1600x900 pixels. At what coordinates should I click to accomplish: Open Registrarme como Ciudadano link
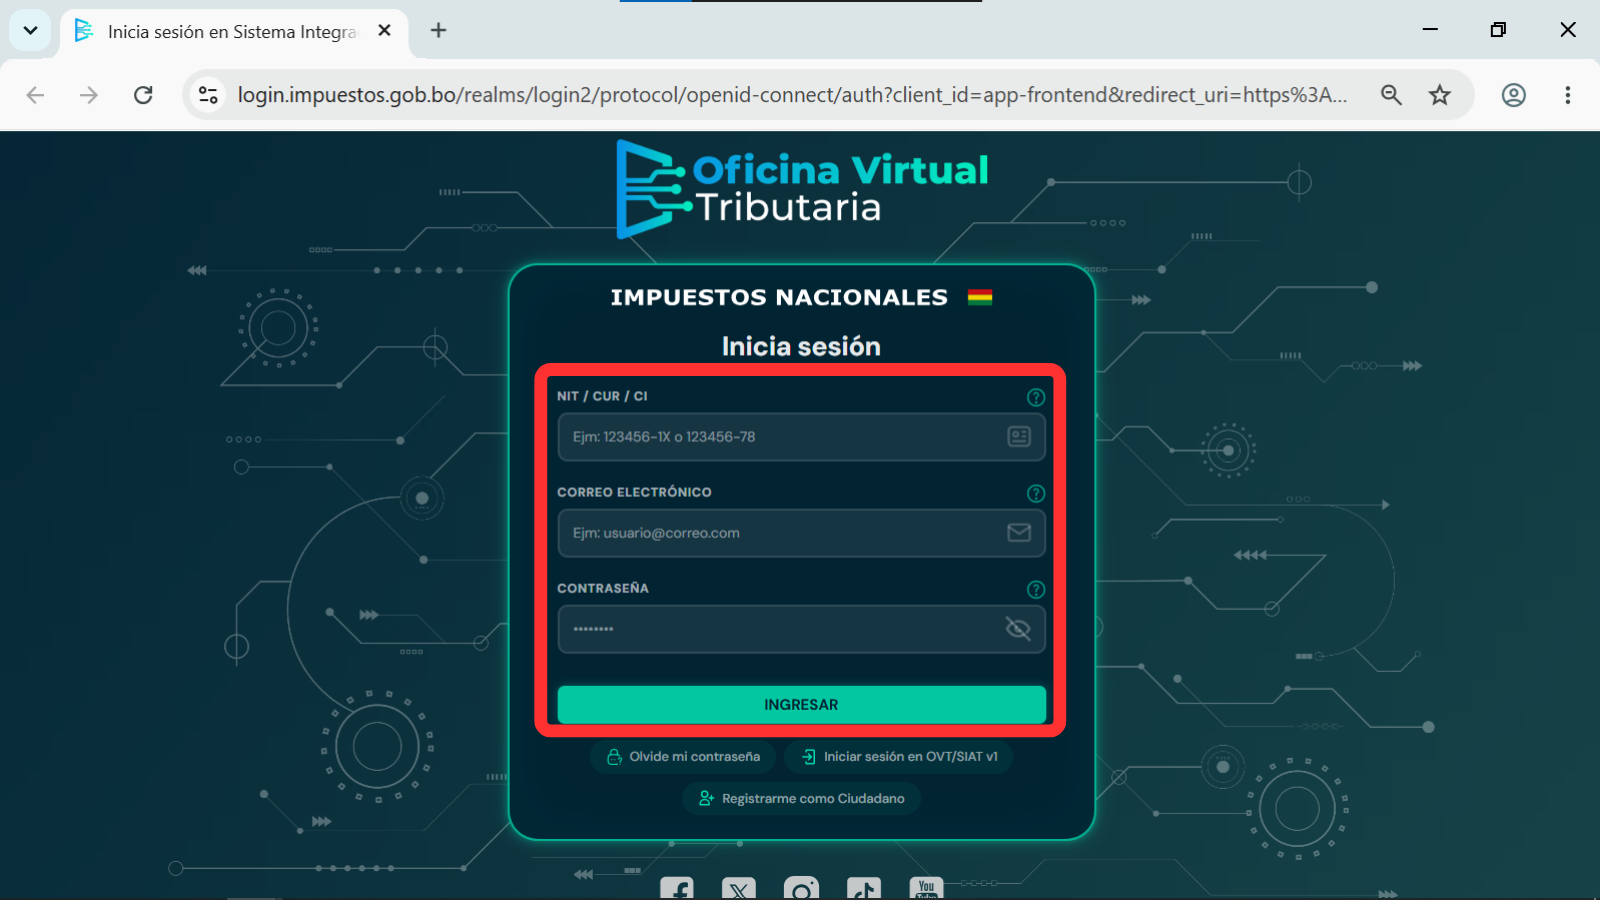point(802,798)
